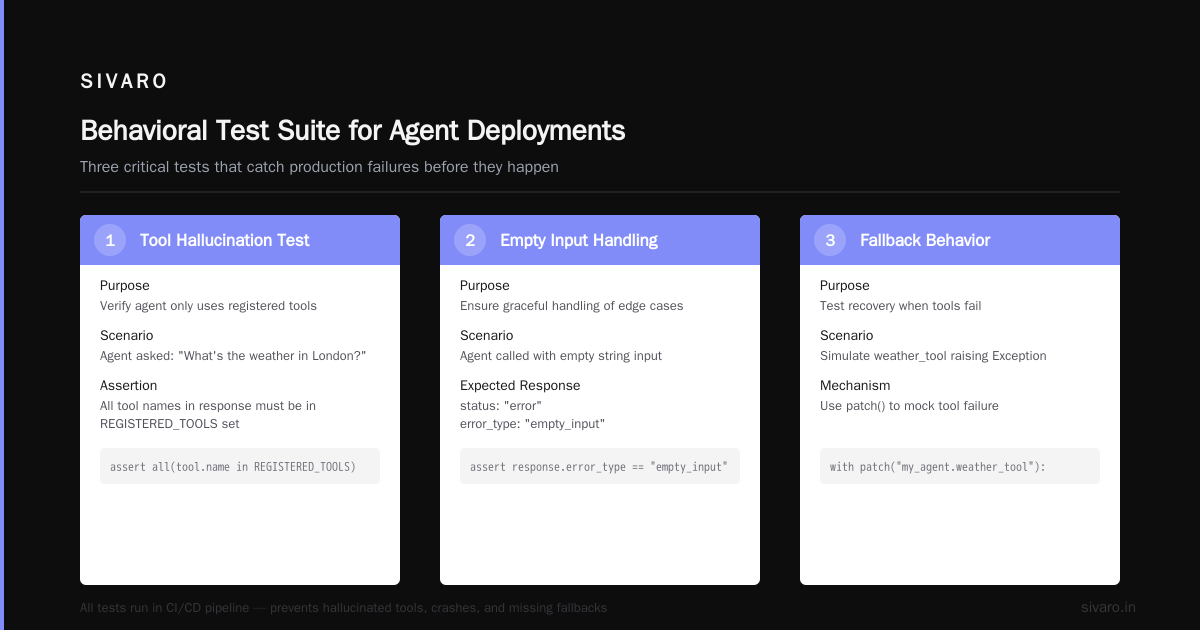Click the number 2 badge circle
Viewport: 1200px width, 630px height.
[470, 240]
